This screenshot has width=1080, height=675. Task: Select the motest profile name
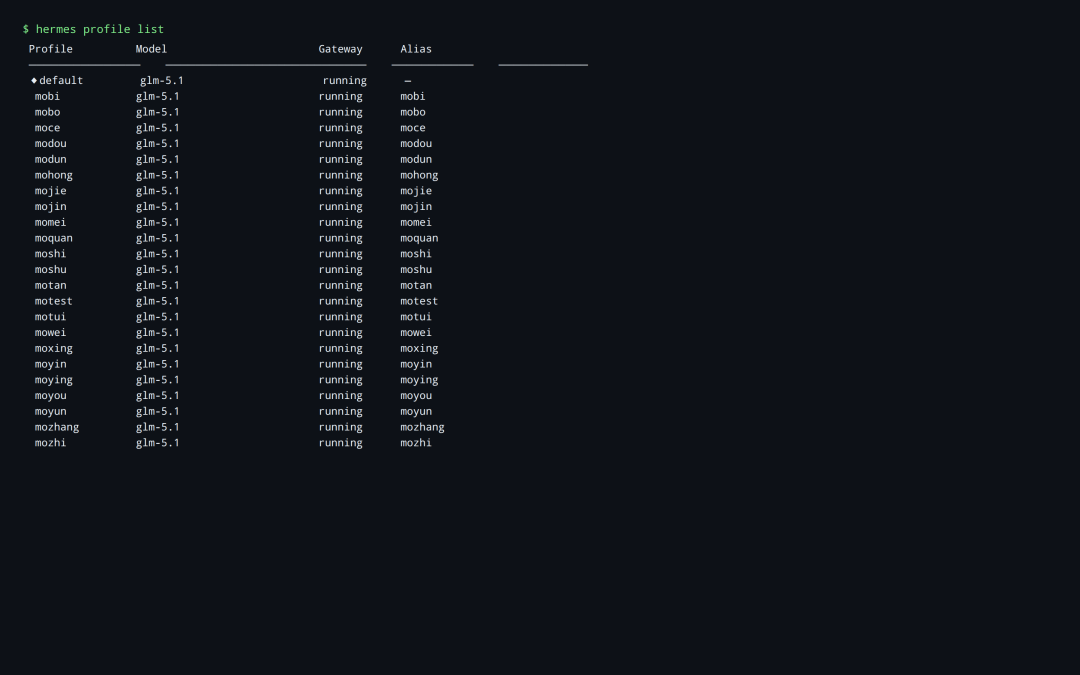[x=53, y=300]
